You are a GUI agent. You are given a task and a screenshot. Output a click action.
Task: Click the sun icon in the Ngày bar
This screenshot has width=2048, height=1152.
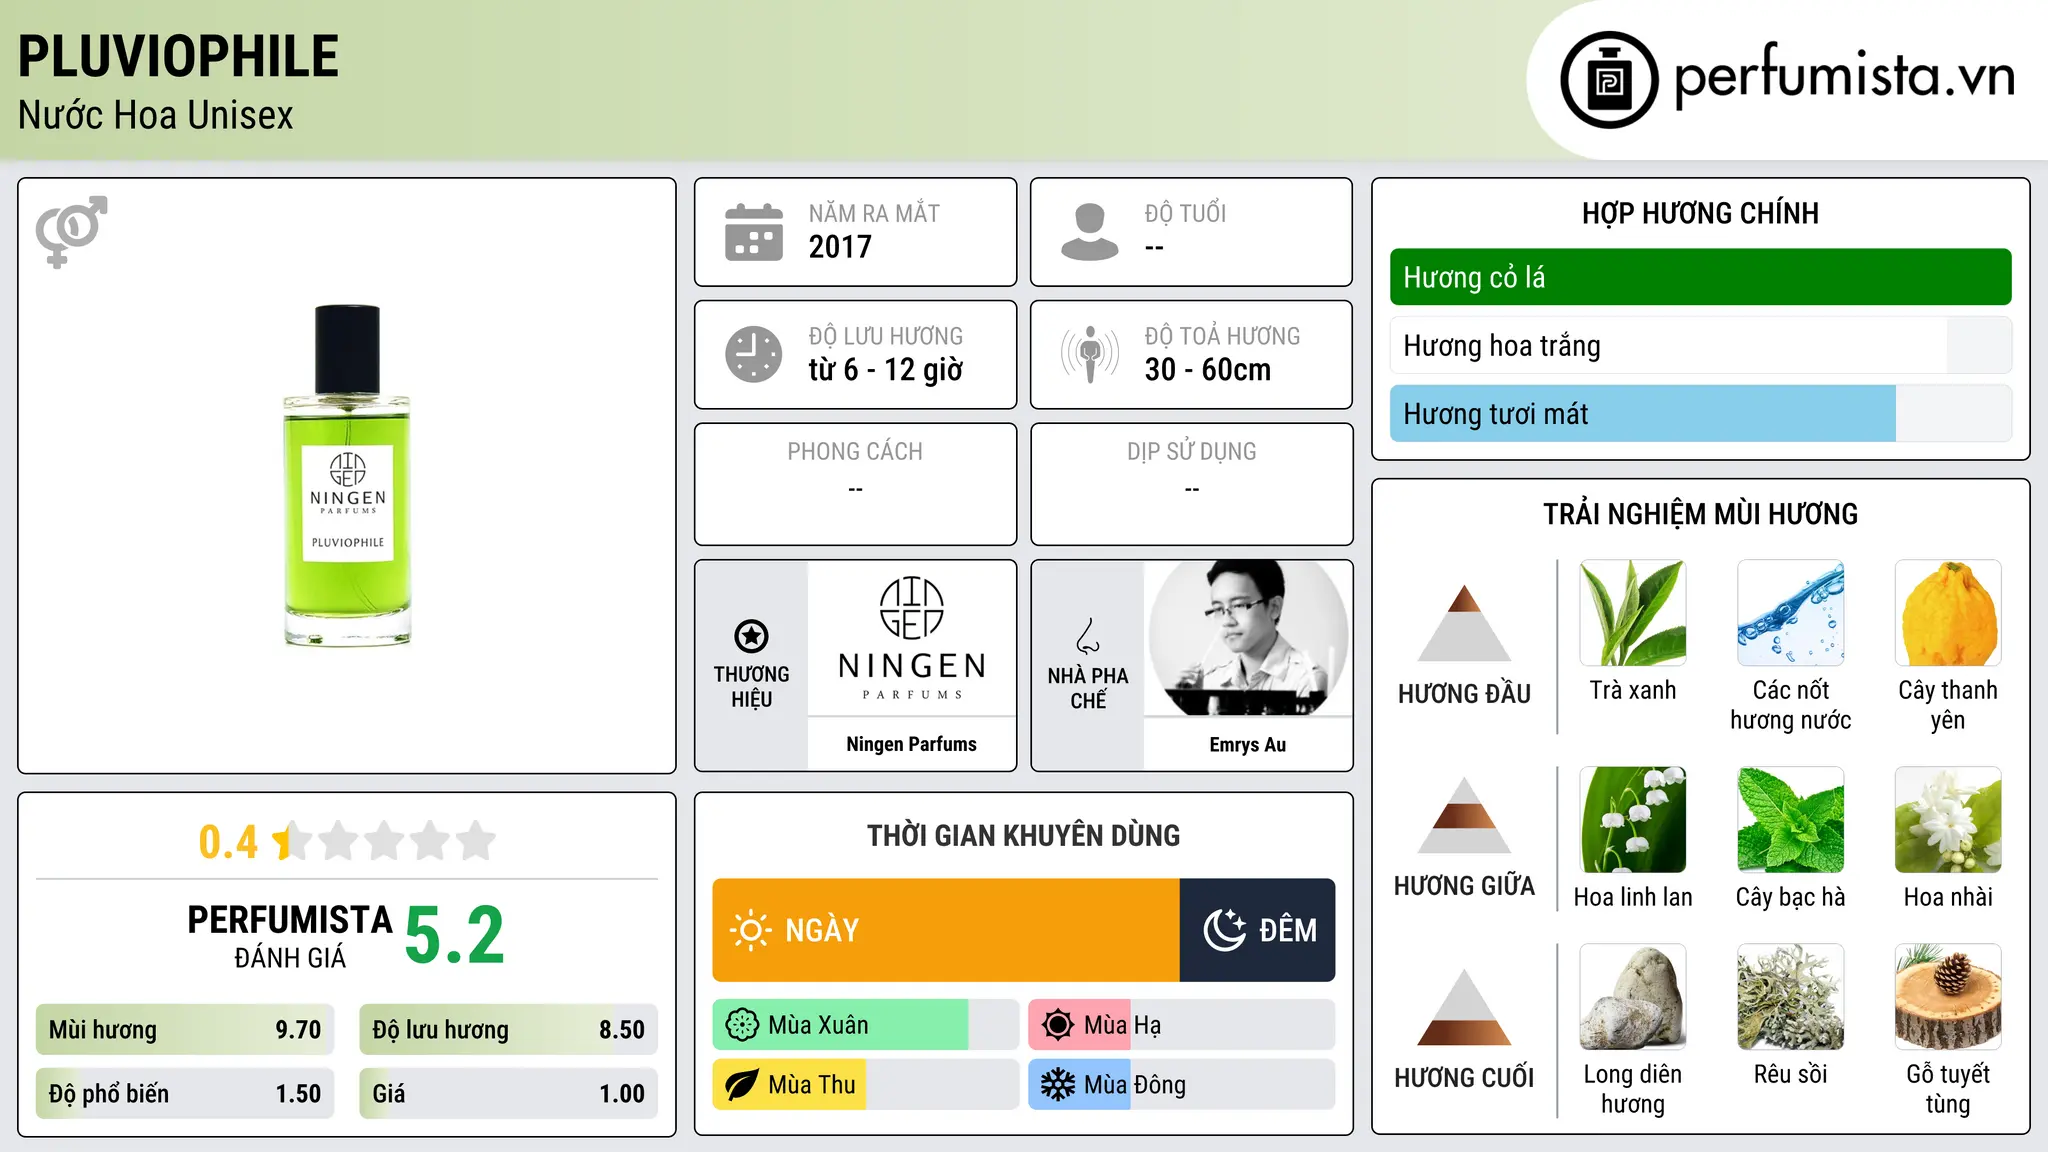point(750,930)
